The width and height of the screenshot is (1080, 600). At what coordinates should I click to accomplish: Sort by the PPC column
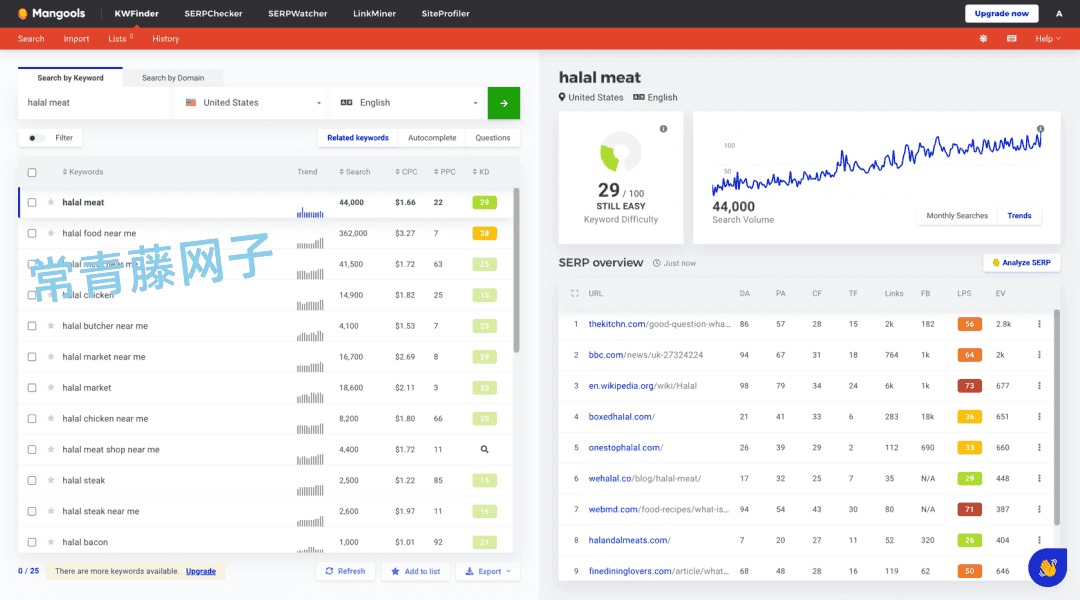coord(445,172)
